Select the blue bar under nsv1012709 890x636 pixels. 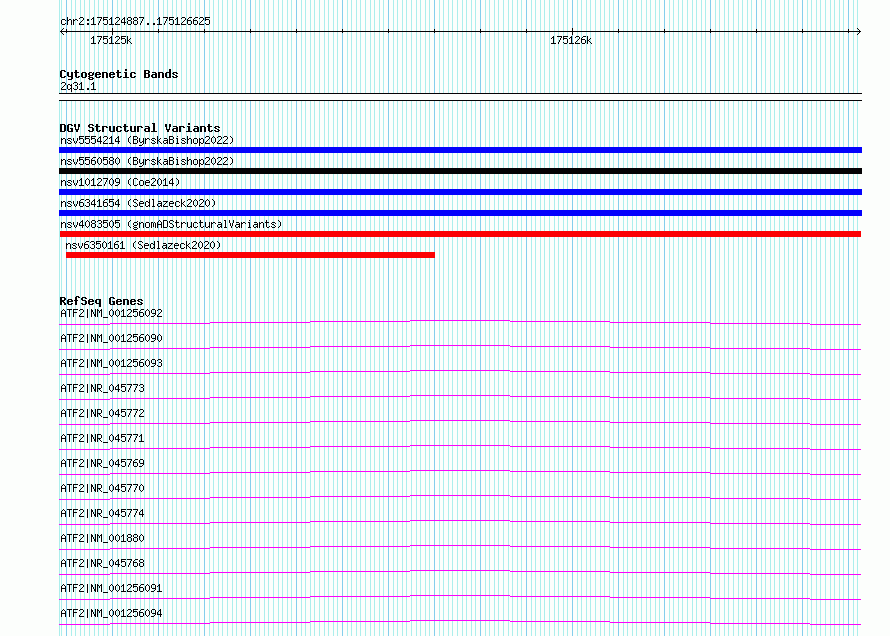460,192
